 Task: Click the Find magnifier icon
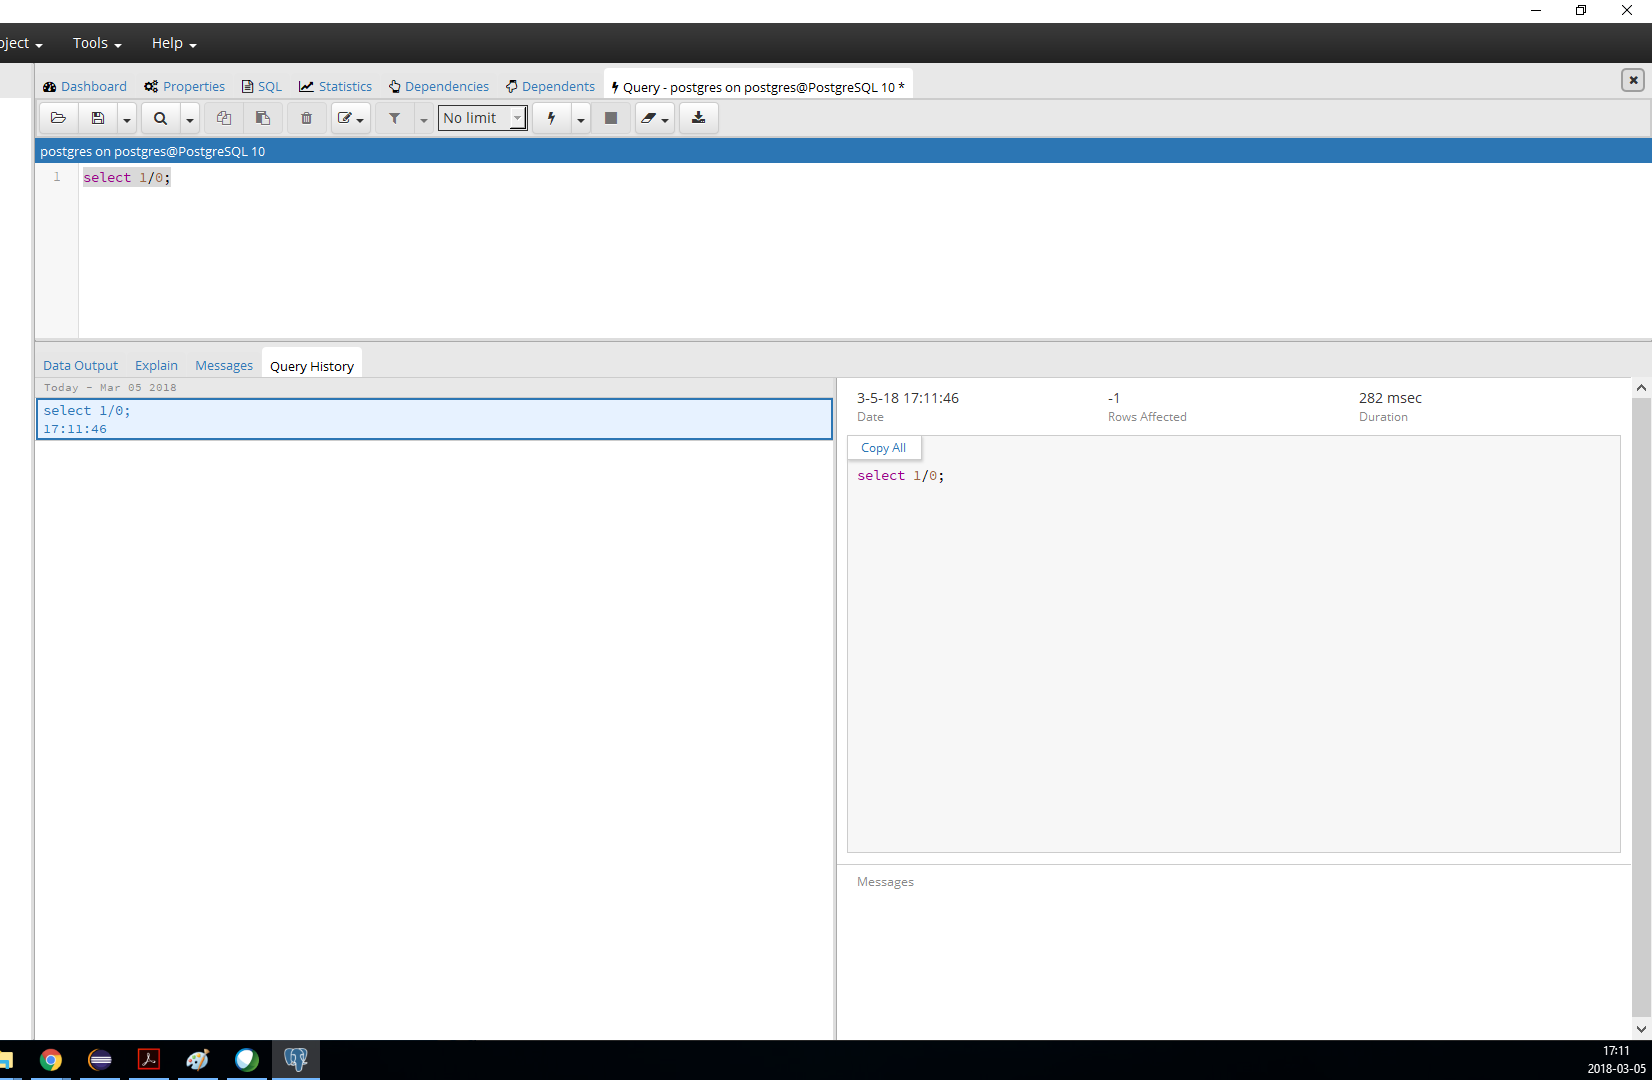tap(160, 118)
